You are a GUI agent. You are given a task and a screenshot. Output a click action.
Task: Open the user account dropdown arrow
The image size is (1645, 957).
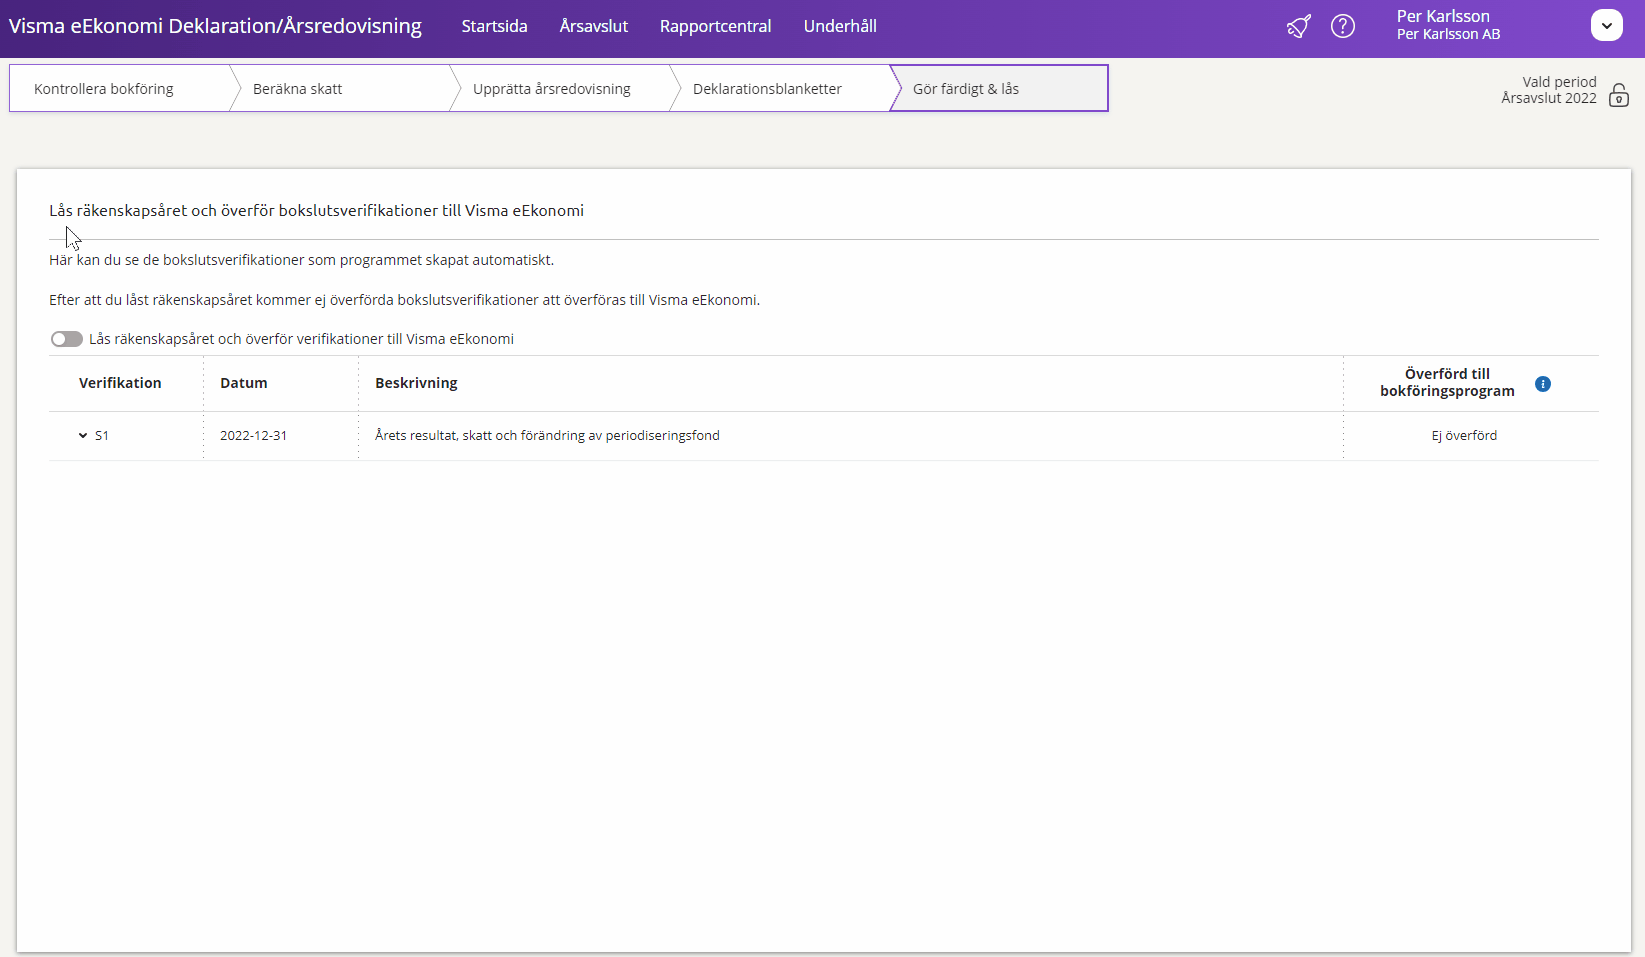(x=1606, y=26)
